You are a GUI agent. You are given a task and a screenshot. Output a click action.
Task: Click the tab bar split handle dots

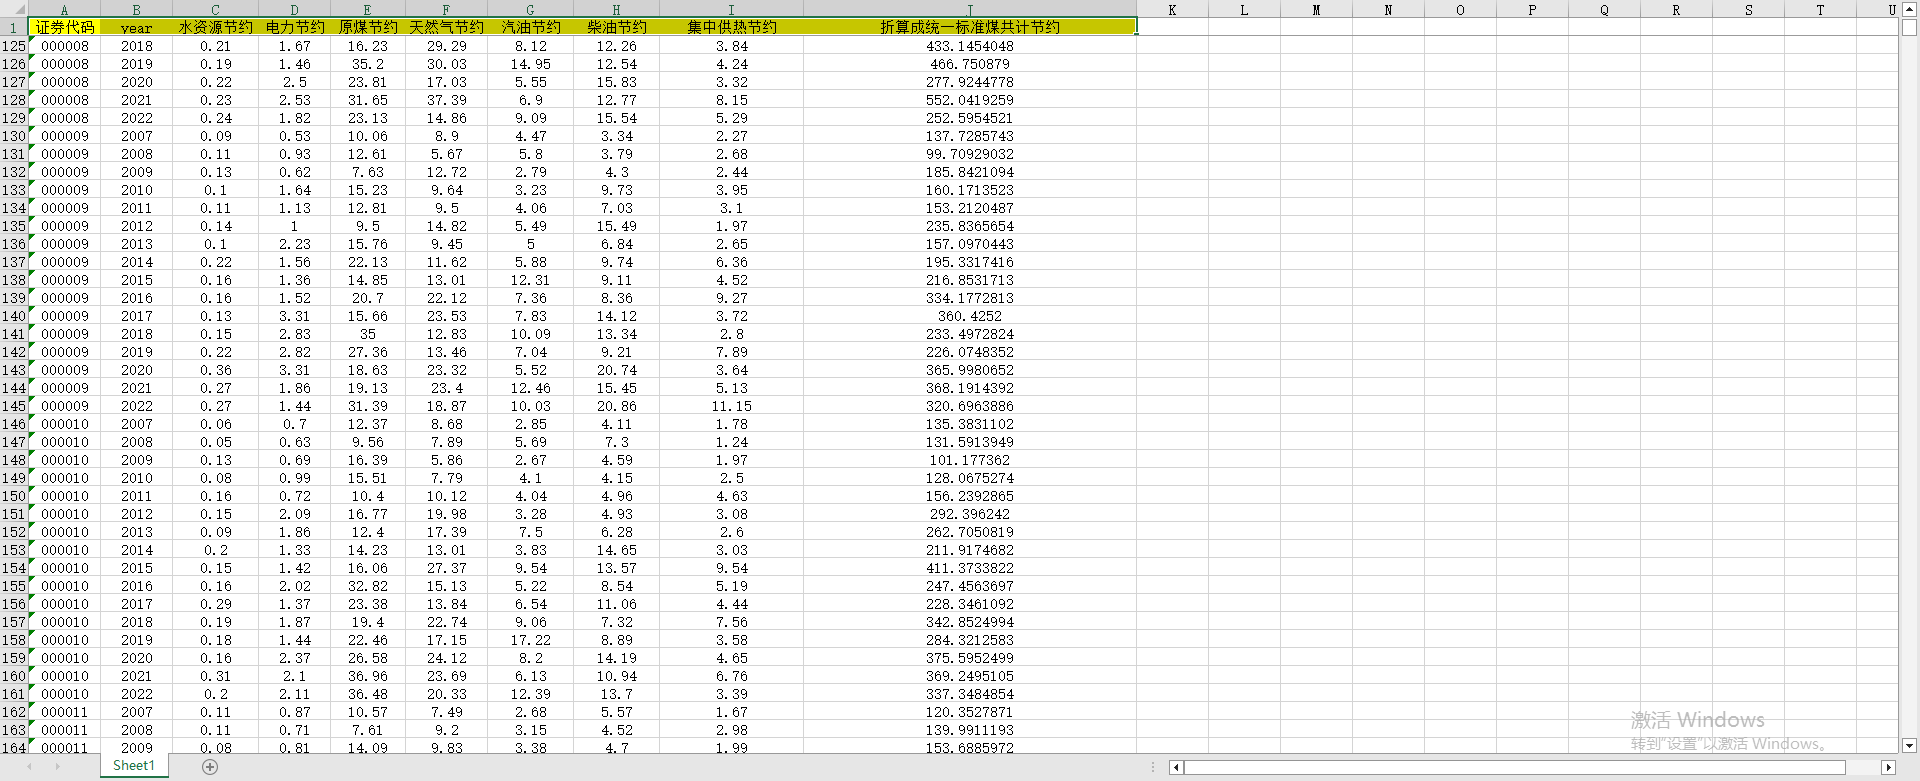pyautogui.click(x=1153, y=767)
